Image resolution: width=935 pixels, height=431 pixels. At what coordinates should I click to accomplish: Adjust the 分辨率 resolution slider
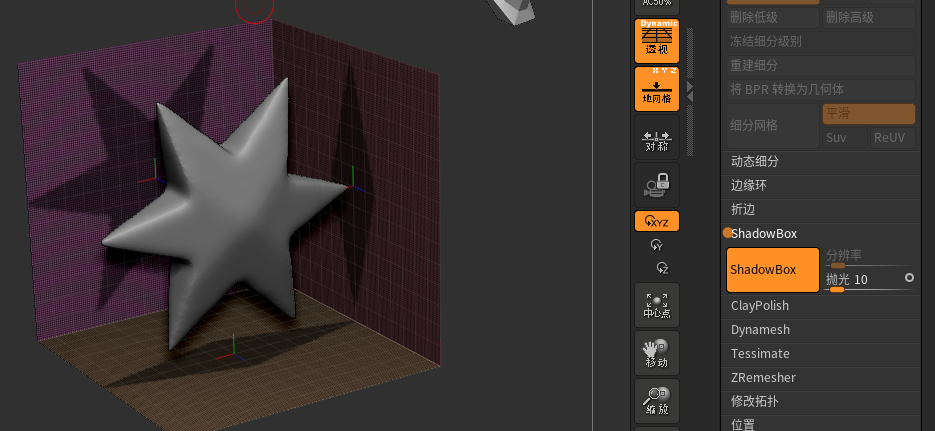(x=868, y=259)
